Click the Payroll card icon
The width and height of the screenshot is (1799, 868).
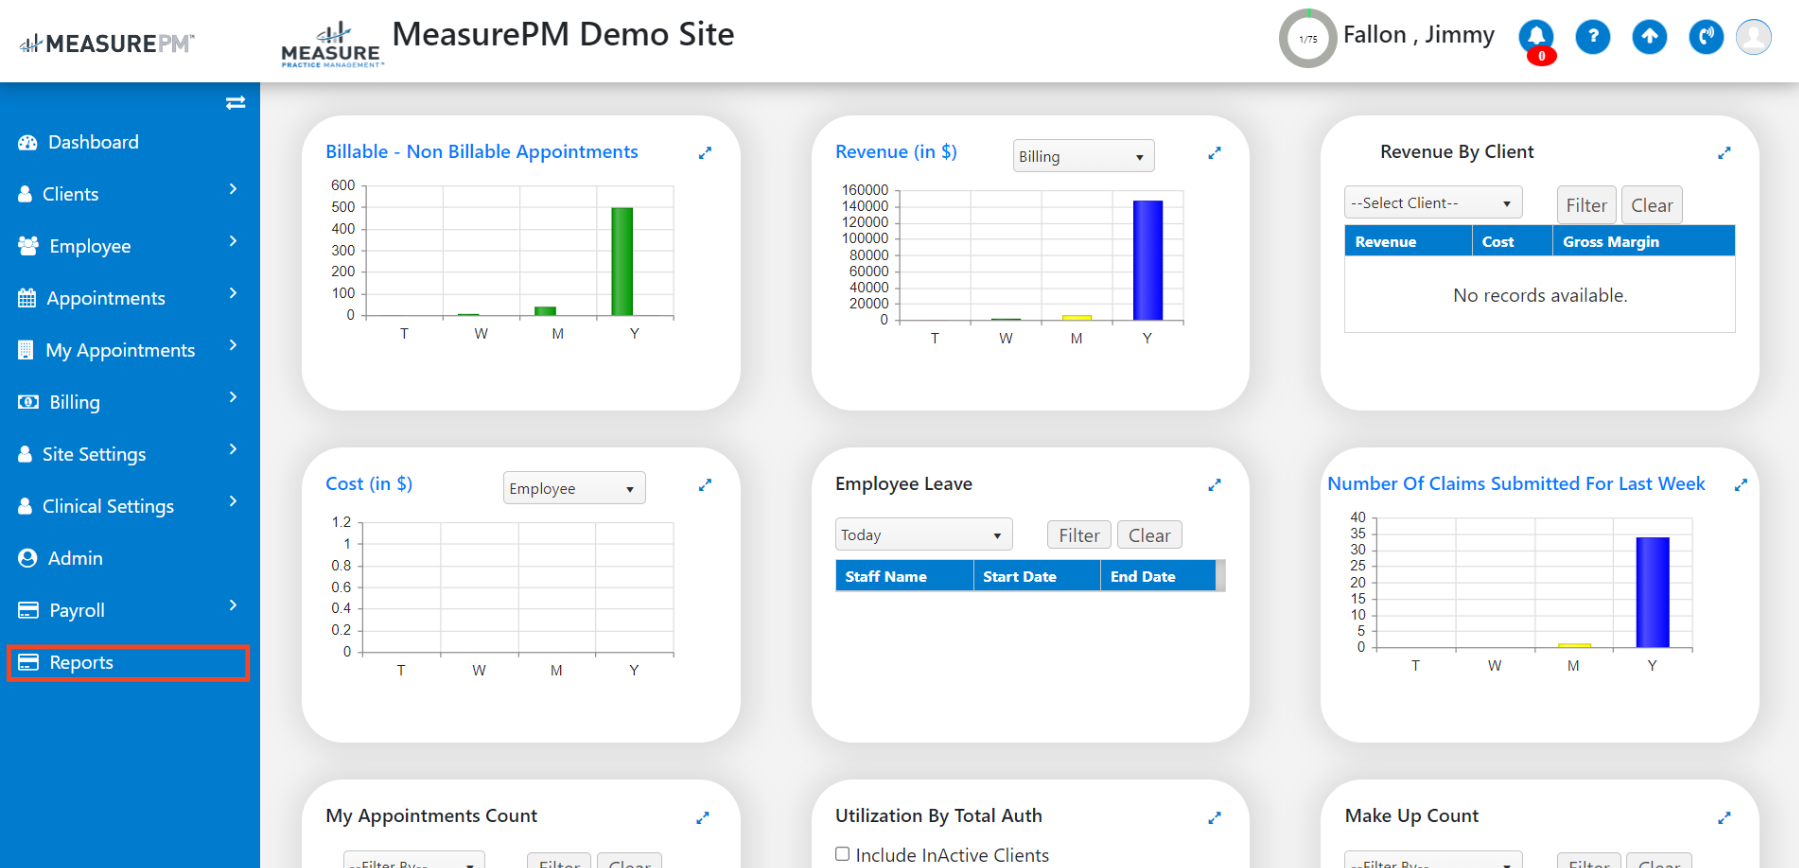pos(28,610)
